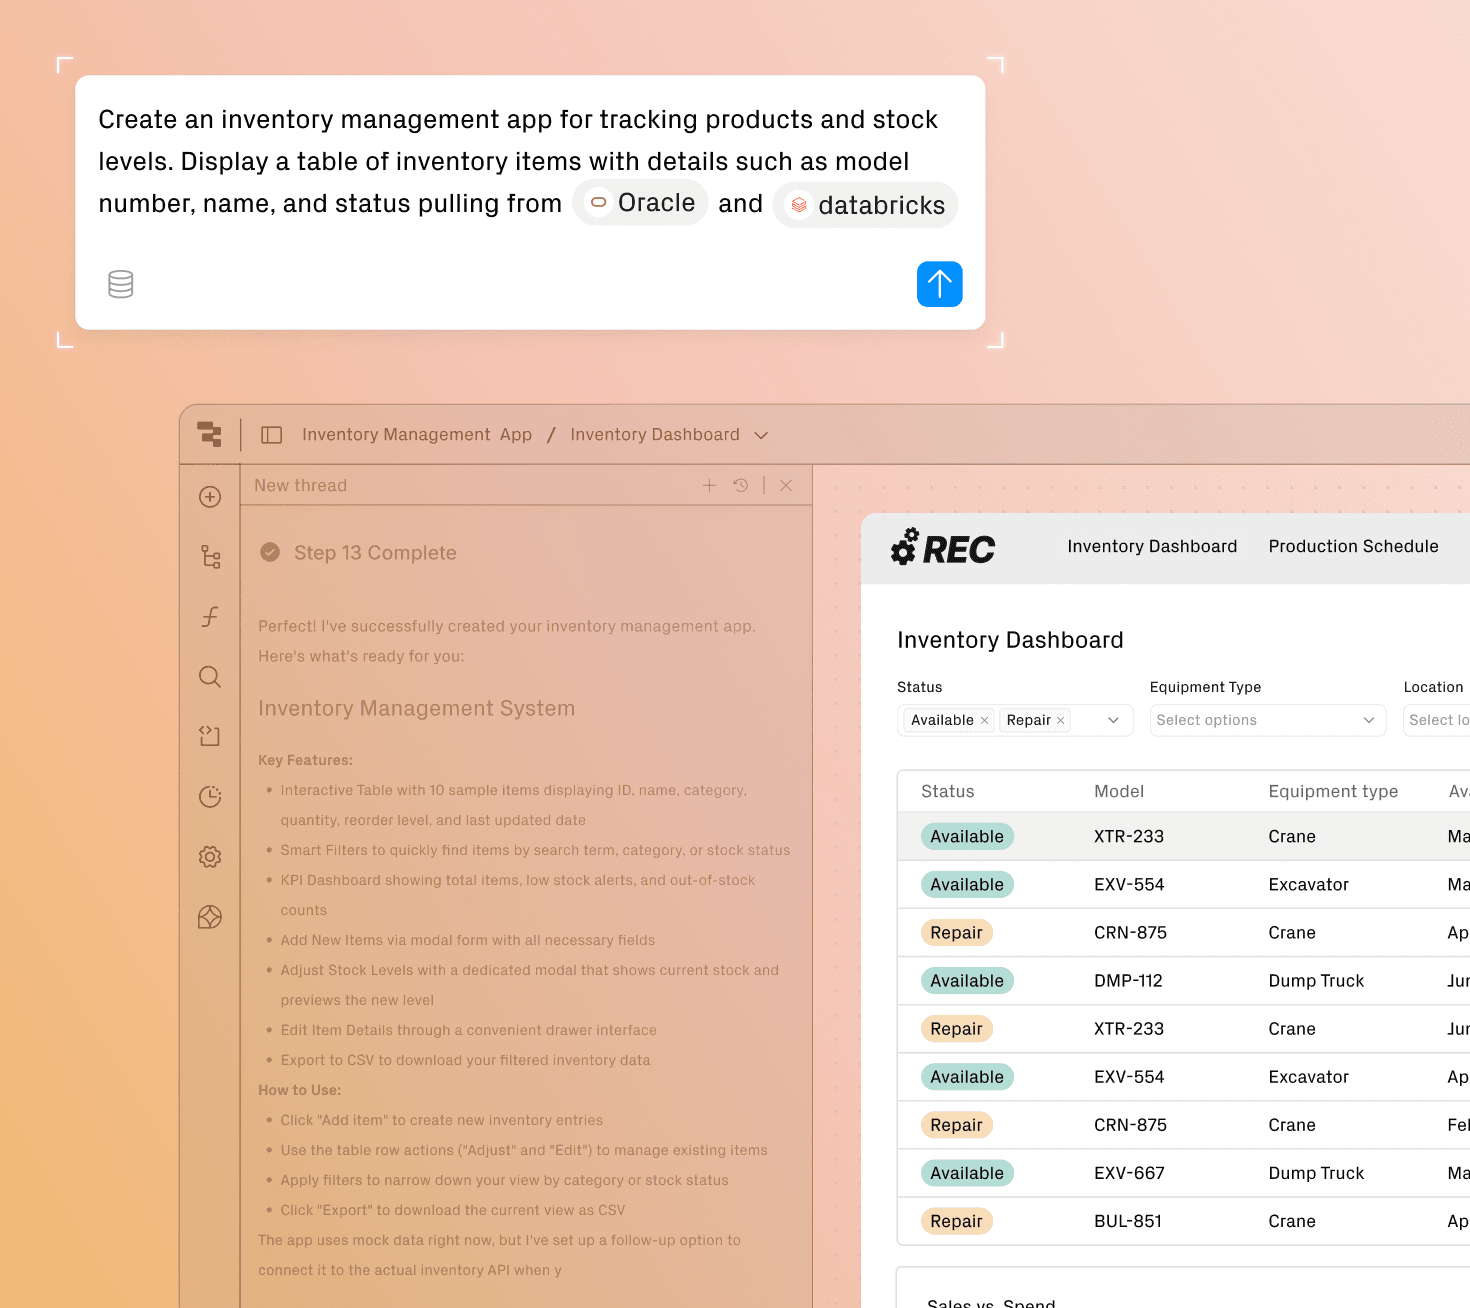The image size is (1470, 1308).
Task: Sort by the Equipment type column header
Action: tap(1333, 791)
